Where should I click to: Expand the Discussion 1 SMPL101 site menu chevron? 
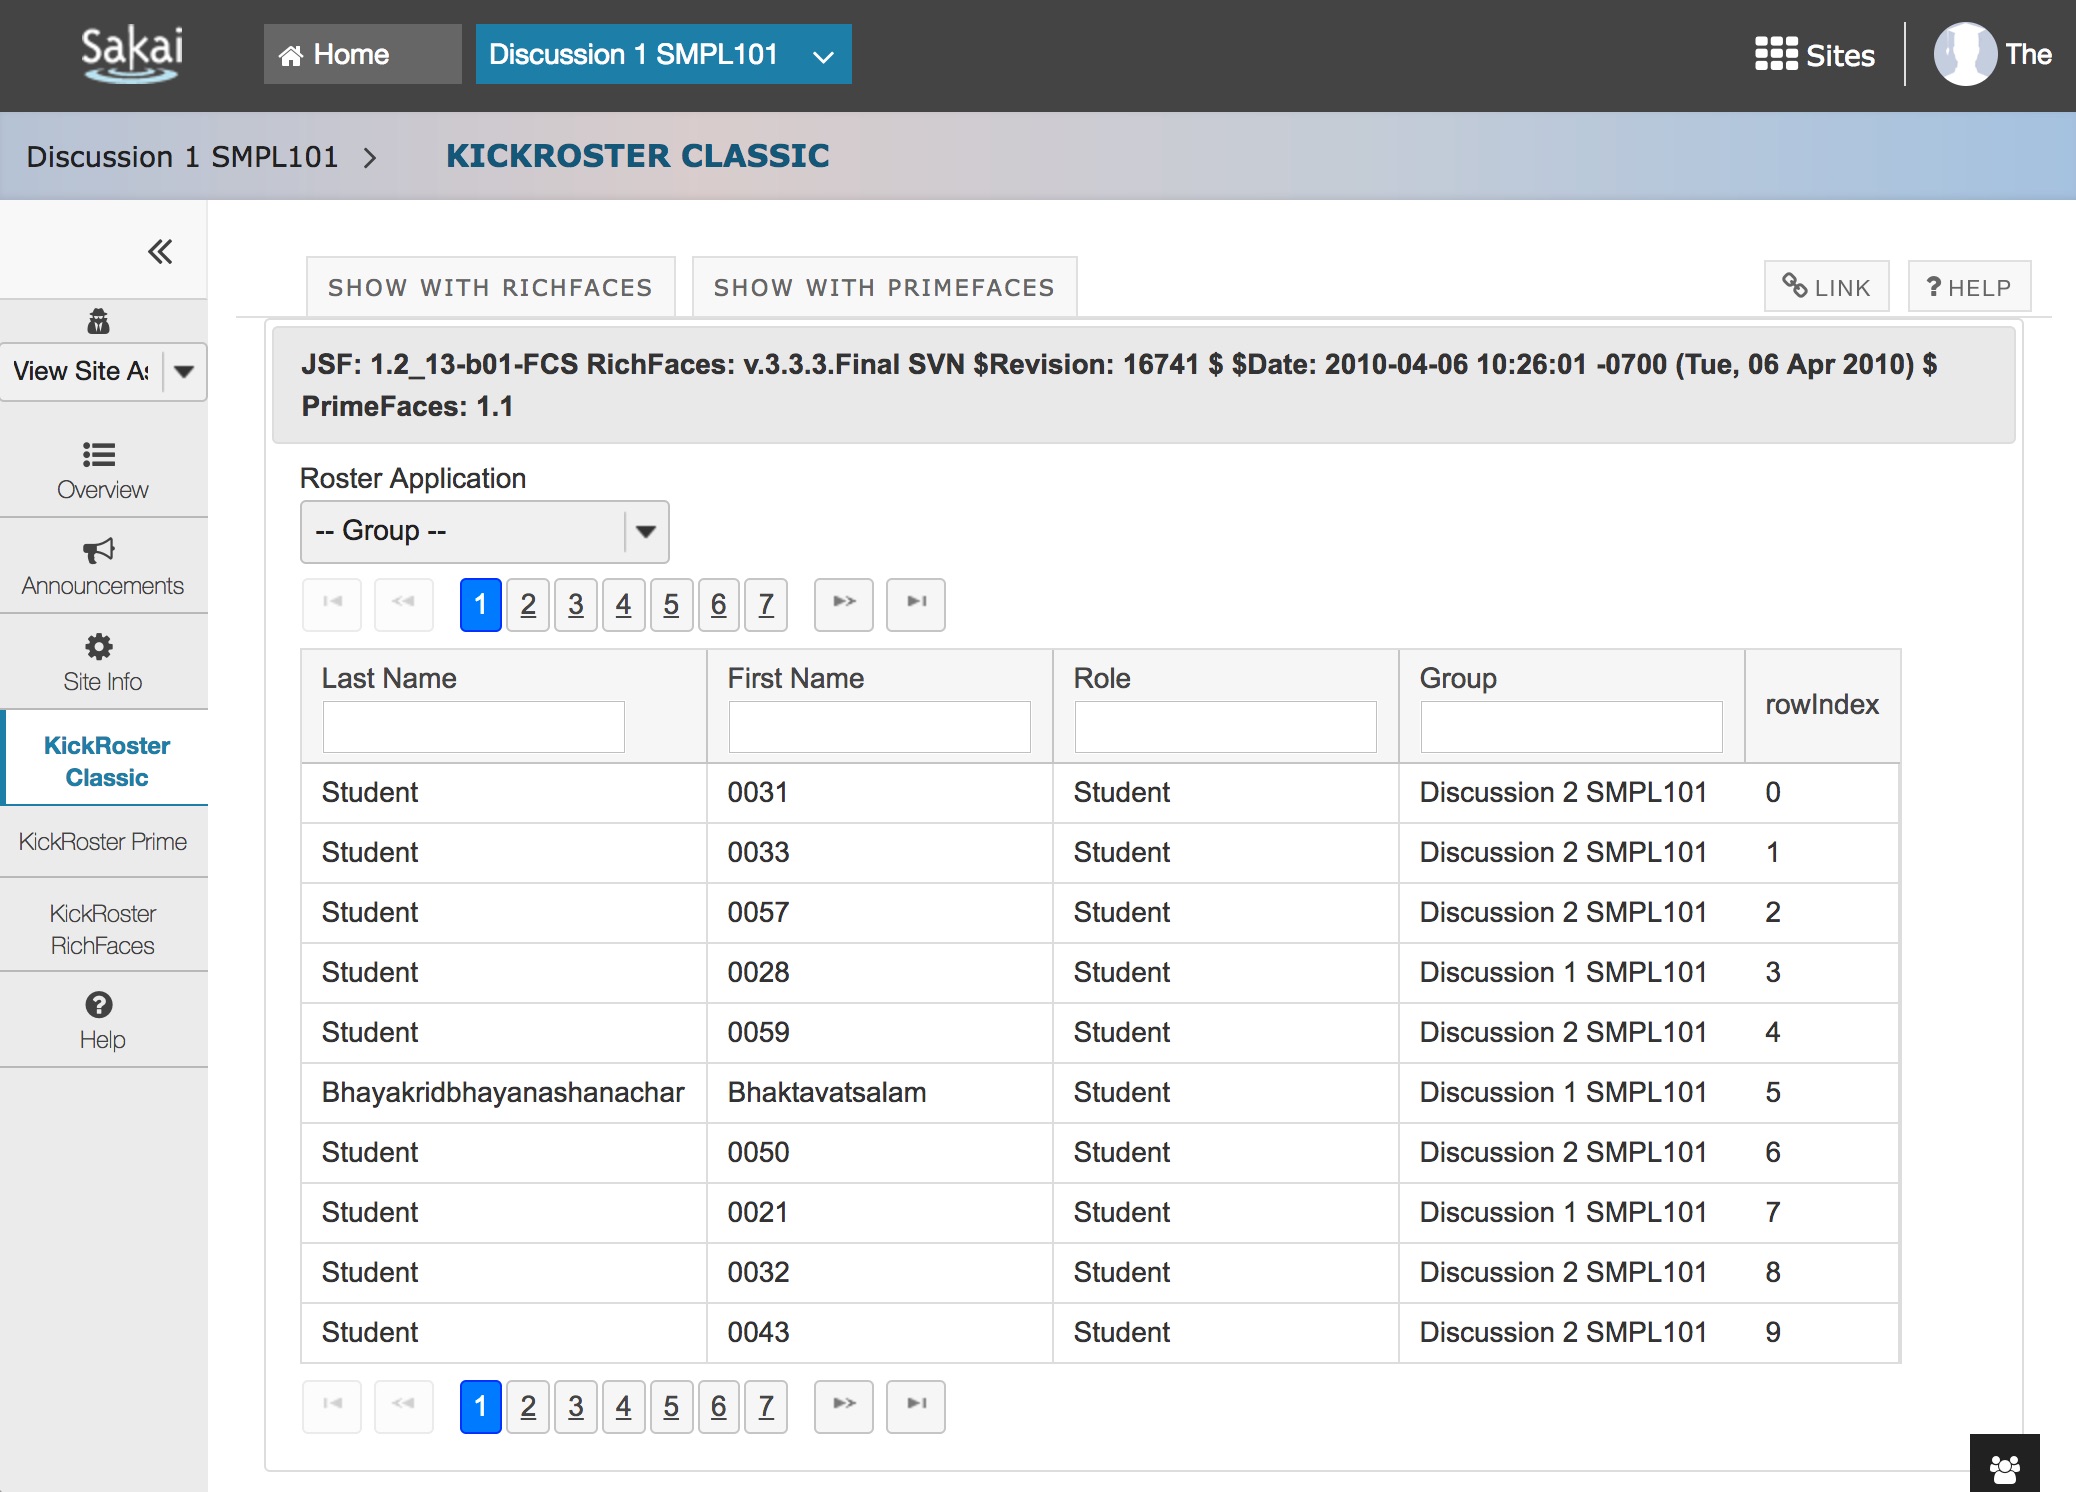click(822, 56)
